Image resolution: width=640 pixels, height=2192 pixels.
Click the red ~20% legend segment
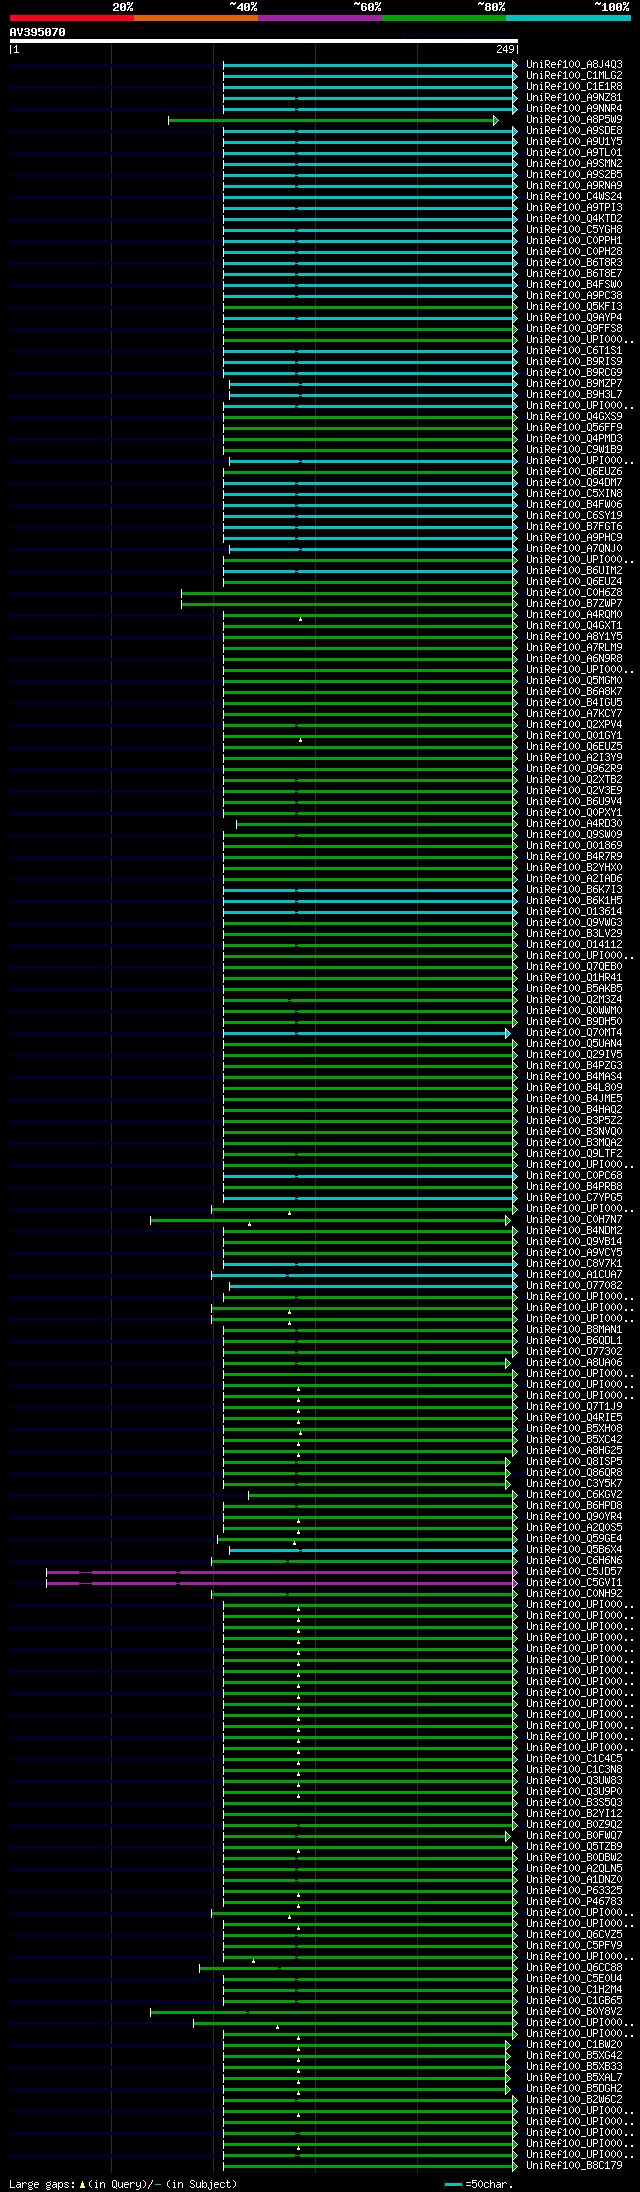pos(72,17)
